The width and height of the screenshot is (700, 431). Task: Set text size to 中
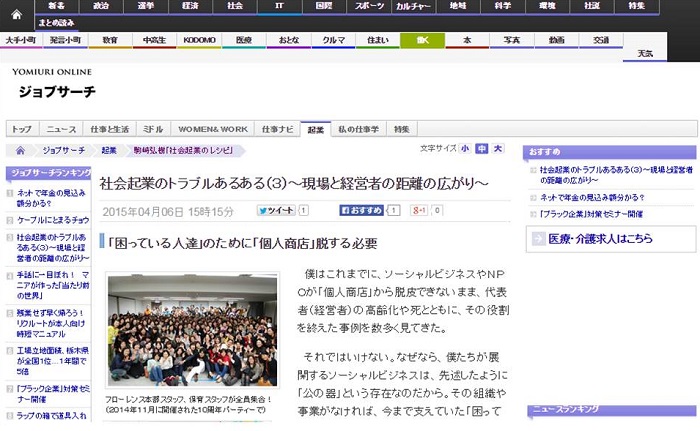(x=481, y=148)
